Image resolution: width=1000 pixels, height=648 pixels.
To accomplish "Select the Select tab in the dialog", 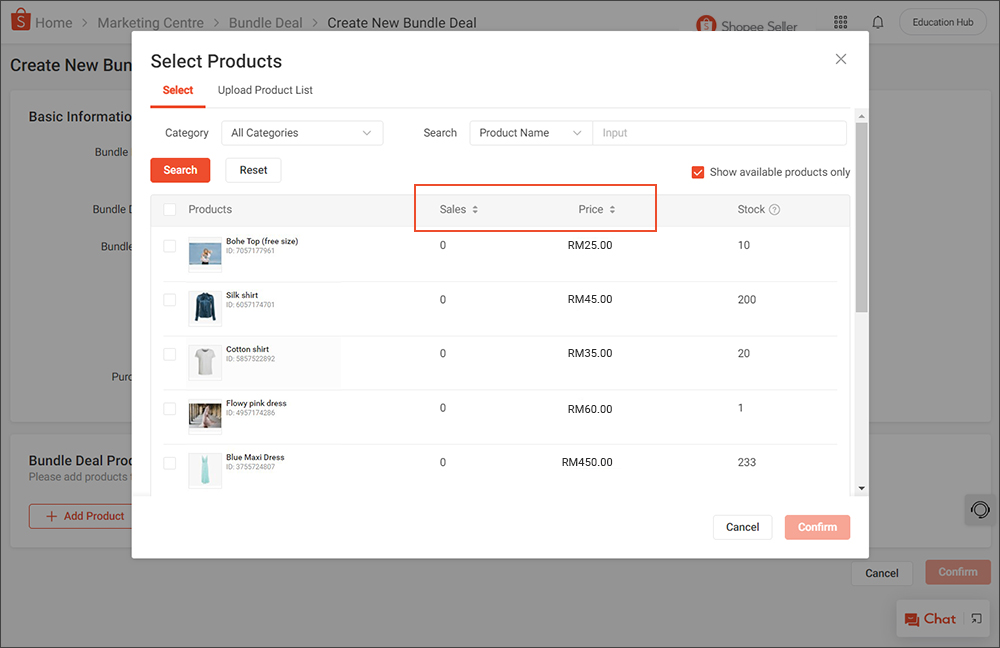I will [x=177, y=89].
